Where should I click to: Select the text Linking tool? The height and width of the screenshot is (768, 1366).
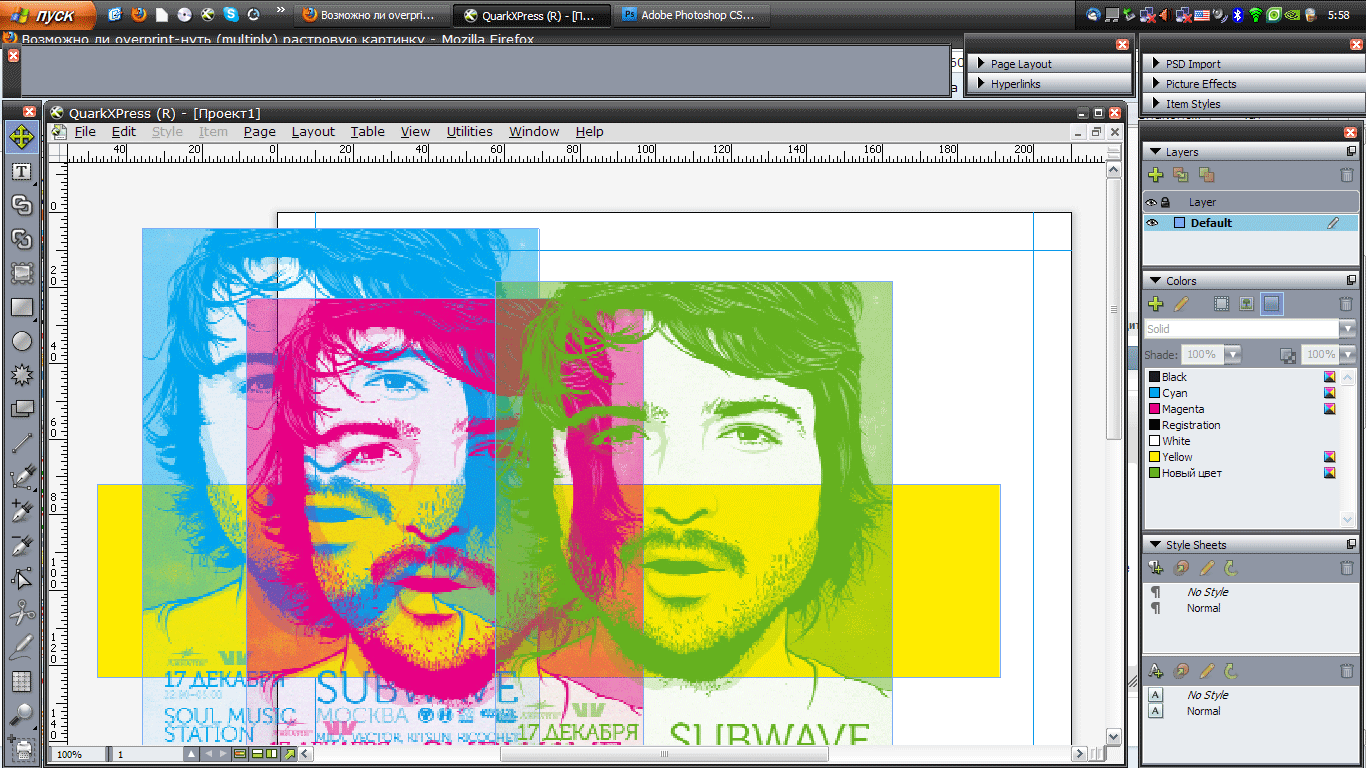[x=21, y=205]
